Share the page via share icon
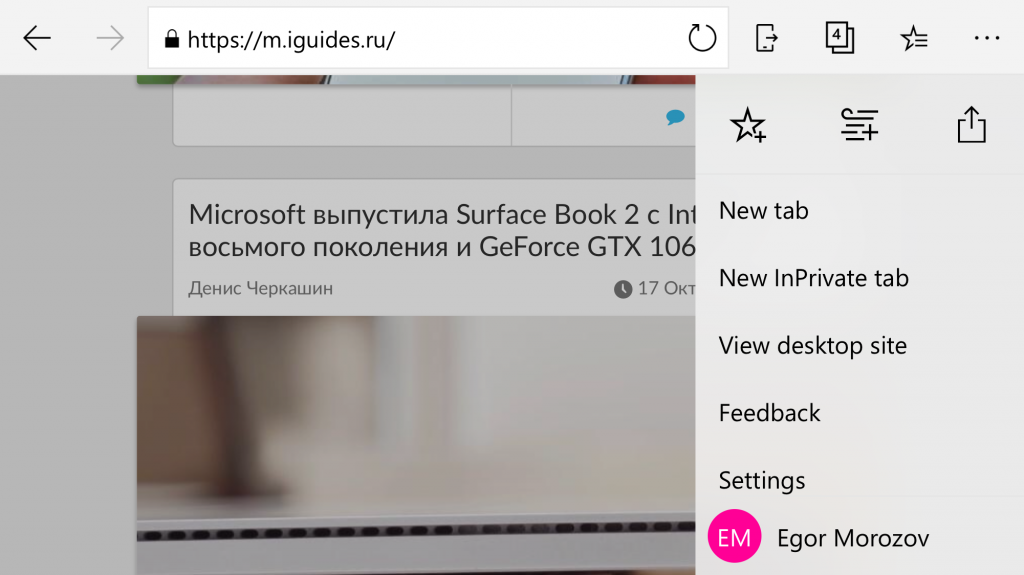The image size is (1024, 575). pyautogui.click(x=971, y=126)
